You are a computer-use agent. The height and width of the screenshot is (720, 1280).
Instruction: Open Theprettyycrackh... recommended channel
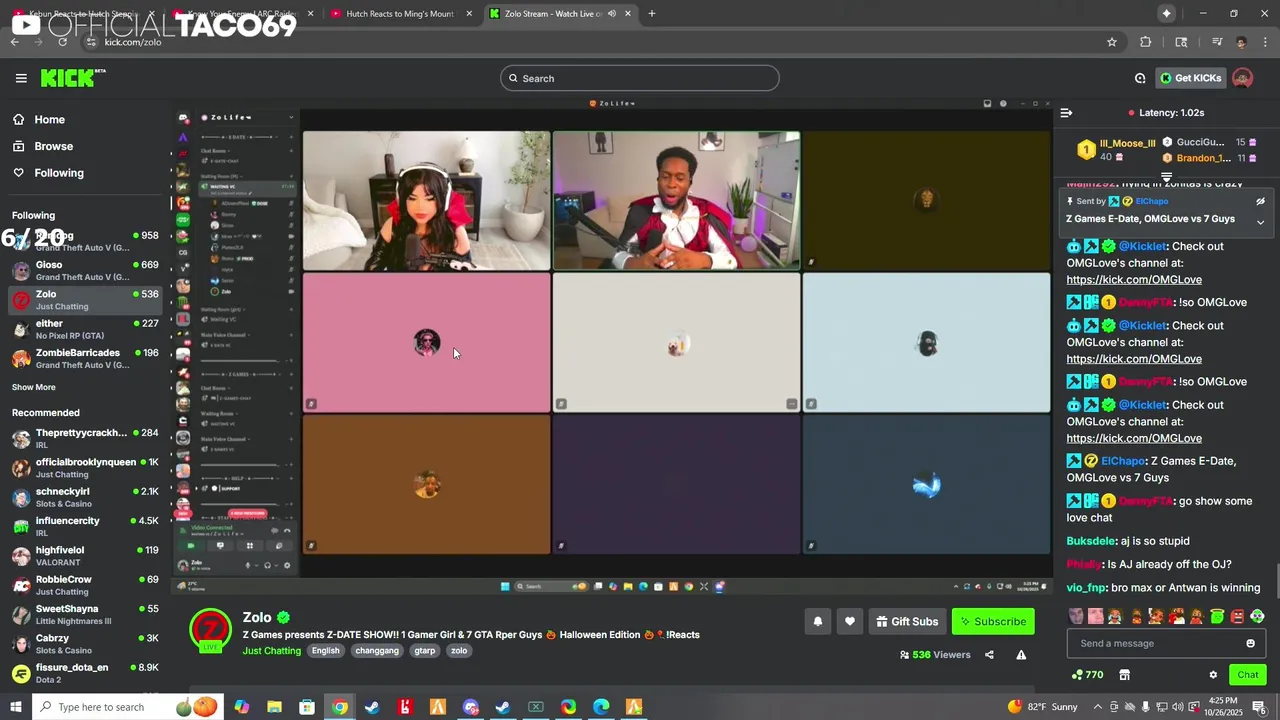pos(85,439)
